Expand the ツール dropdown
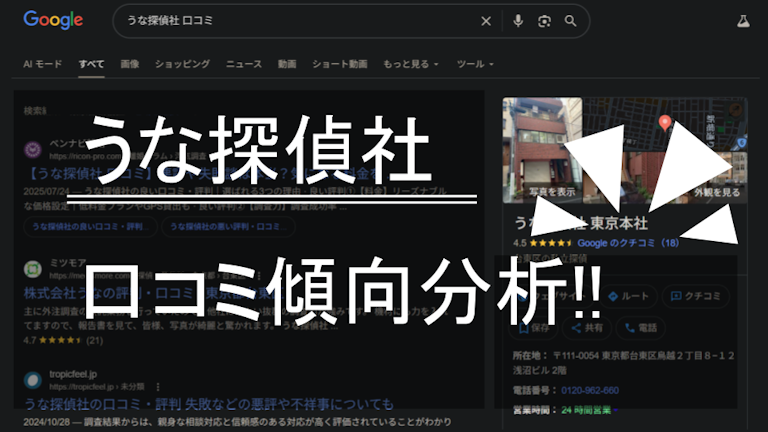The image size is (768, 432). [x=475, y=64]
